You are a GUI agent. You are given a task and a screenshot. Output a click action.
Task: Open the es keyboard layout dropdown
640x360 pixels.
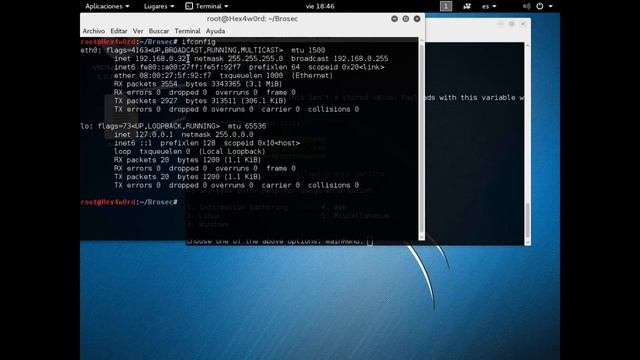tap(489, 6)
